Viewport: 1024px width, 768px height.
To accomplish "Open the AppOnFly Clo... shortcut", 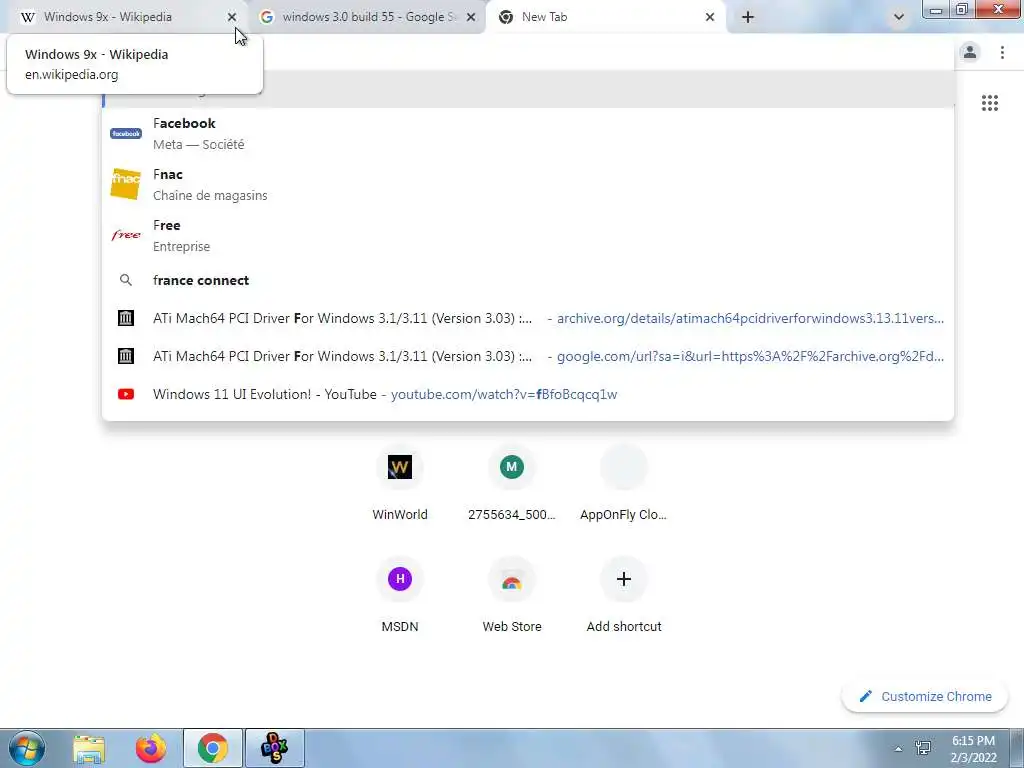I will click(624, 484).
